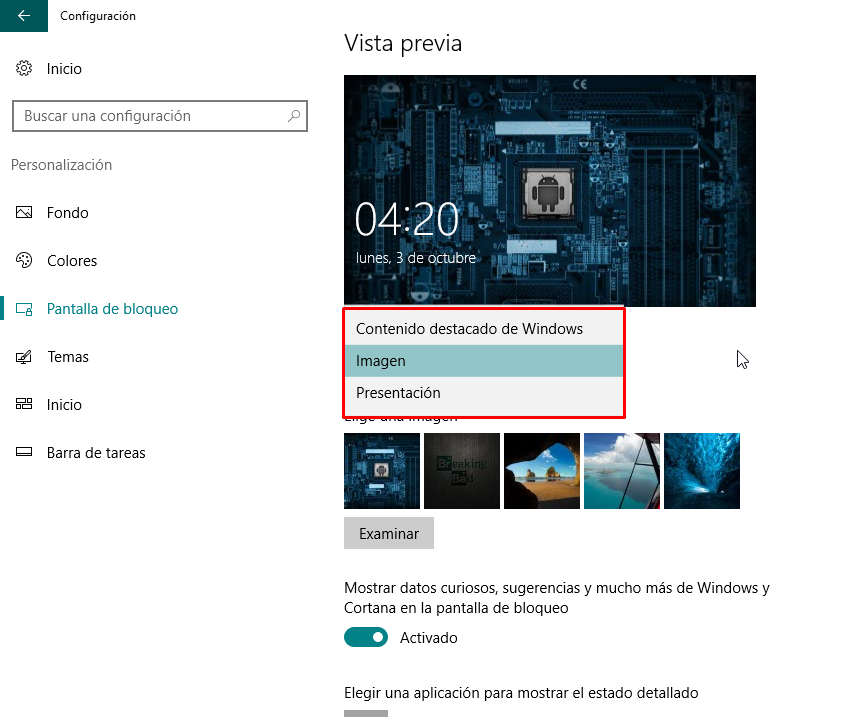
Task: Select Imagen in the dropdown list
Action: click(x=484, y=361)
